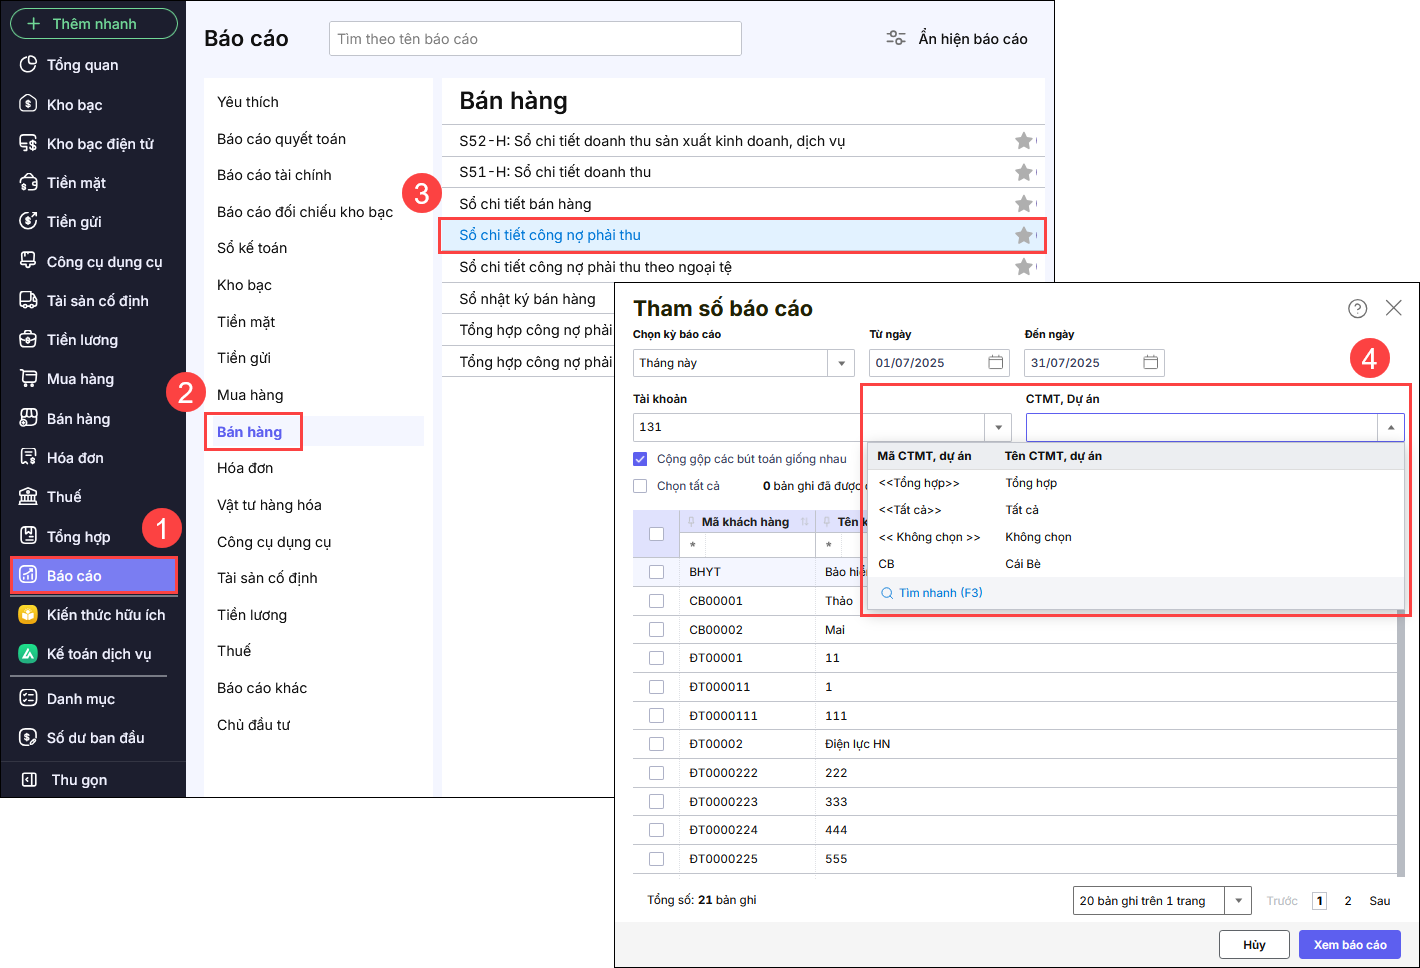Go to page 2 of records
This screenshot has width=1420, height=968.
tap(1348, 901)
